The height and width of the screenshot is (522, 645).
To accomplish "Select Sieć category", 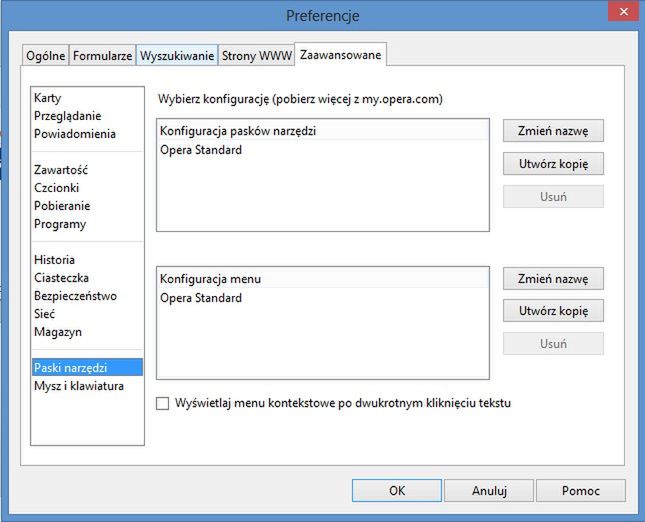I will [87, 314].
